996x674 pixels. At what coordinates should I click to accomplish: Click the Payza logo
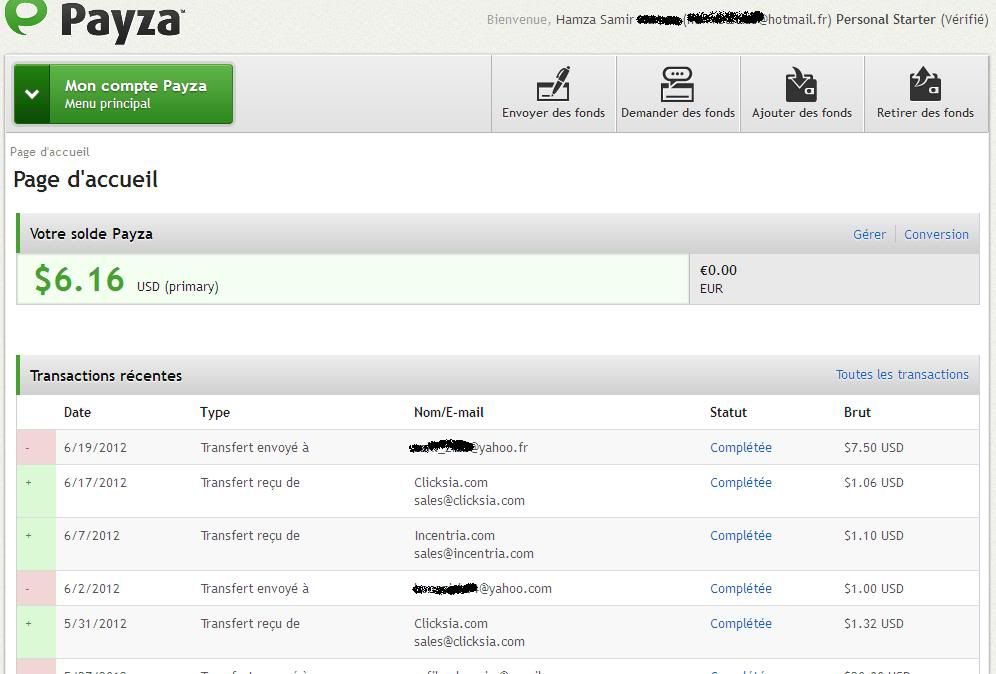(x=94, y=20)
